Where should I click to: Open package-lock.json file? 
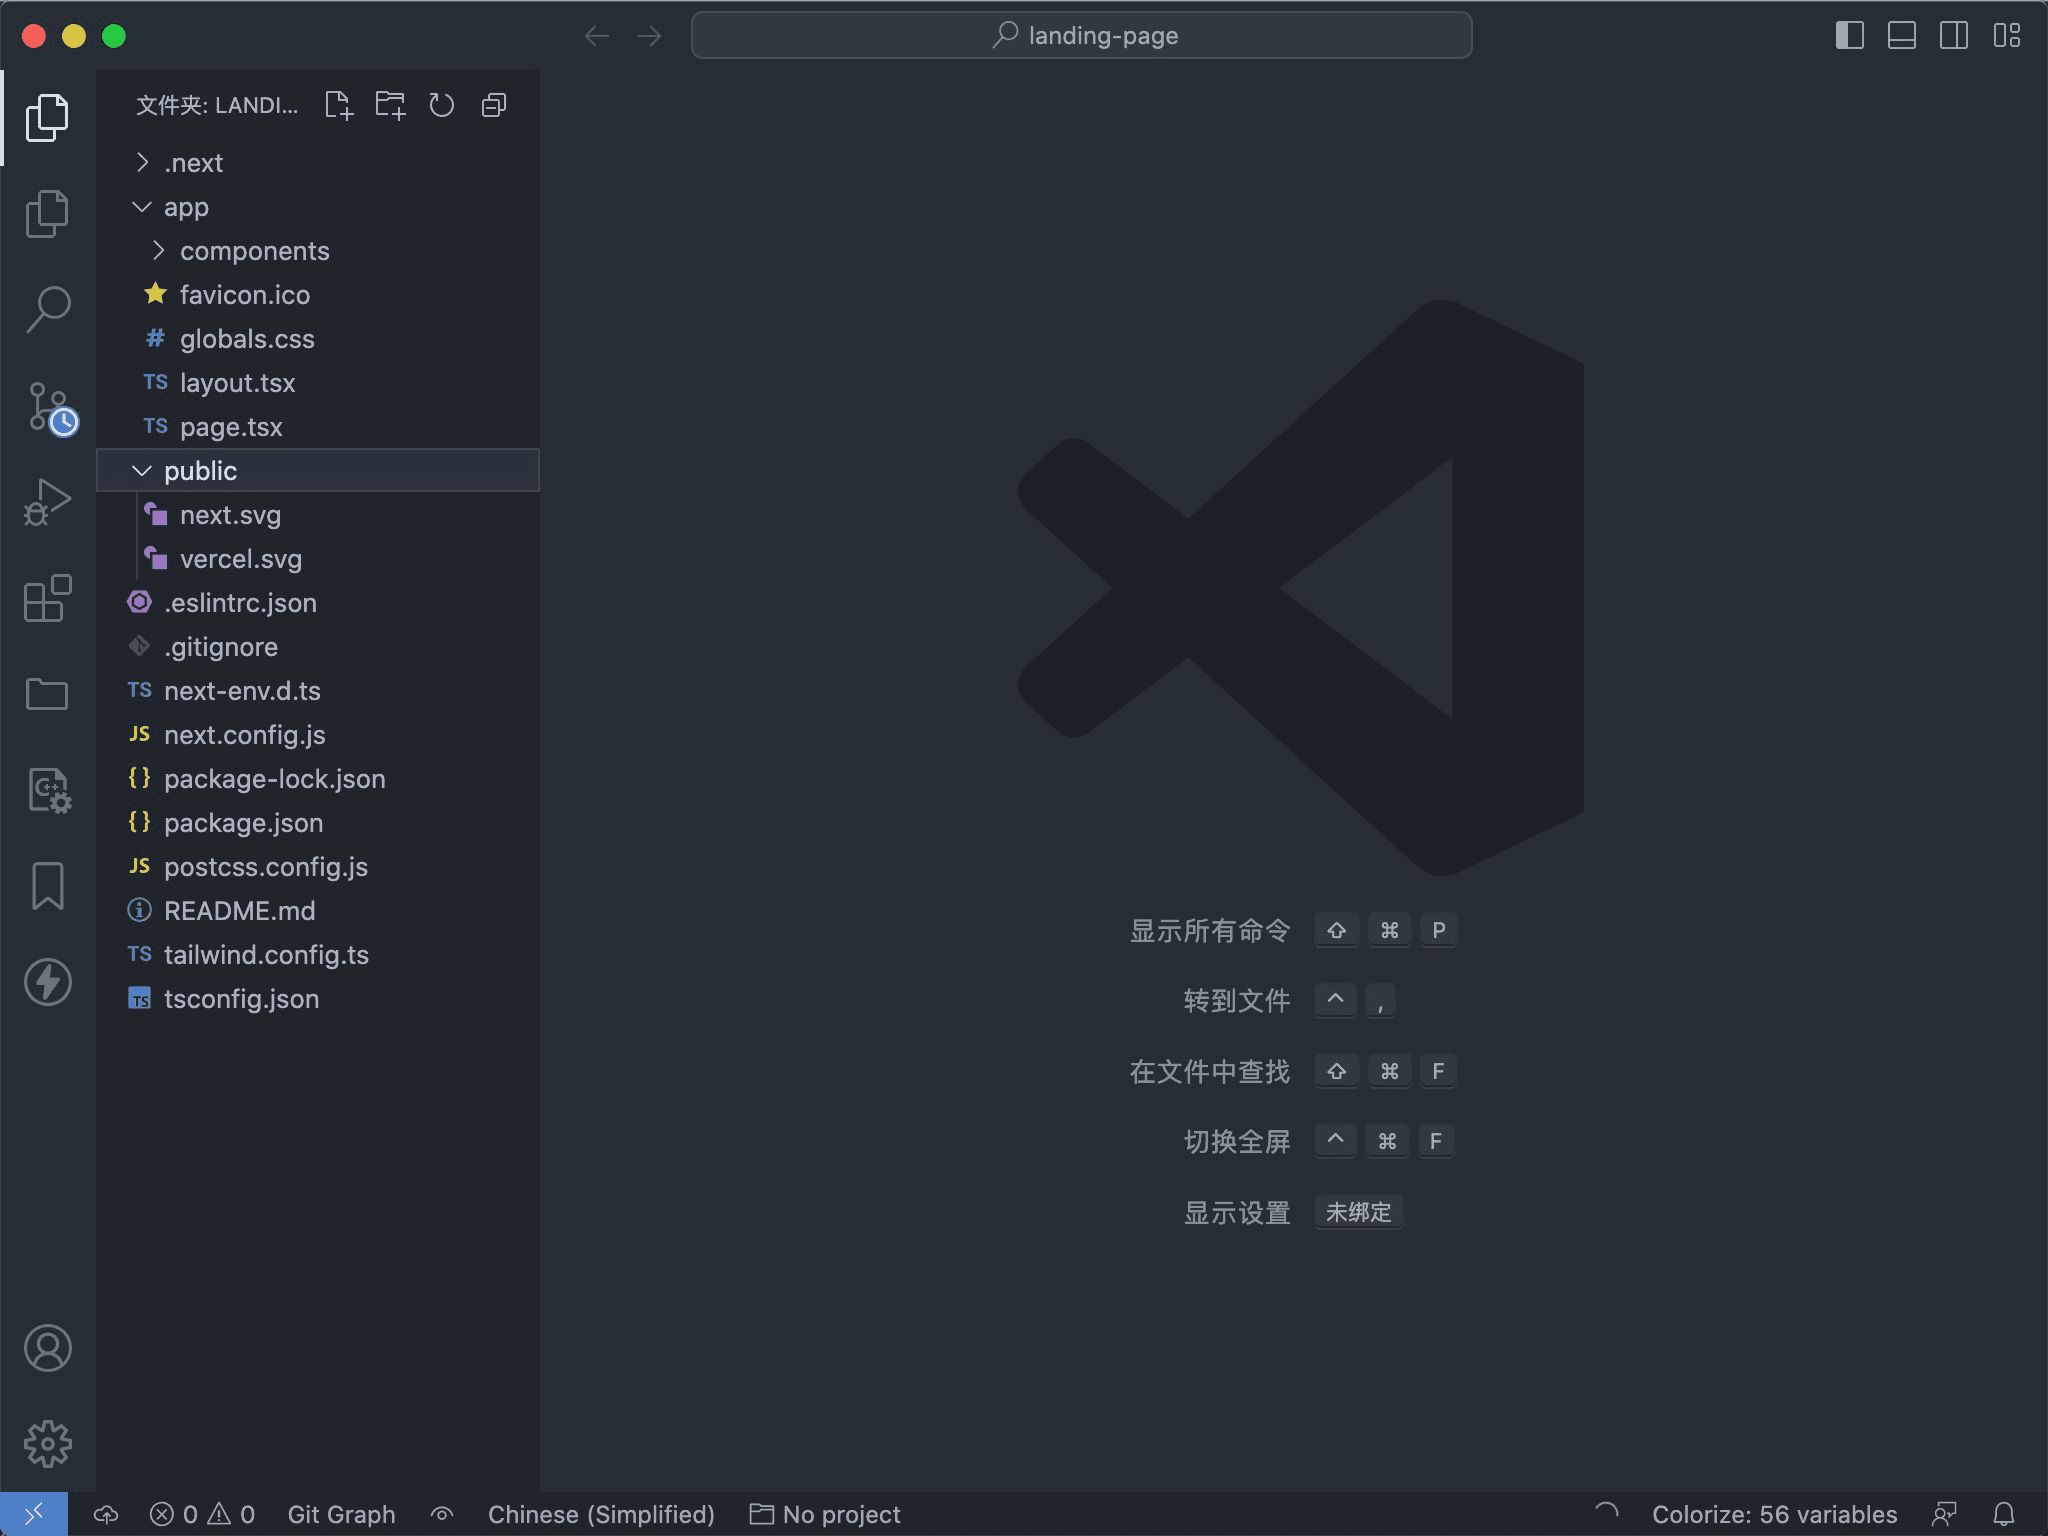318,779
